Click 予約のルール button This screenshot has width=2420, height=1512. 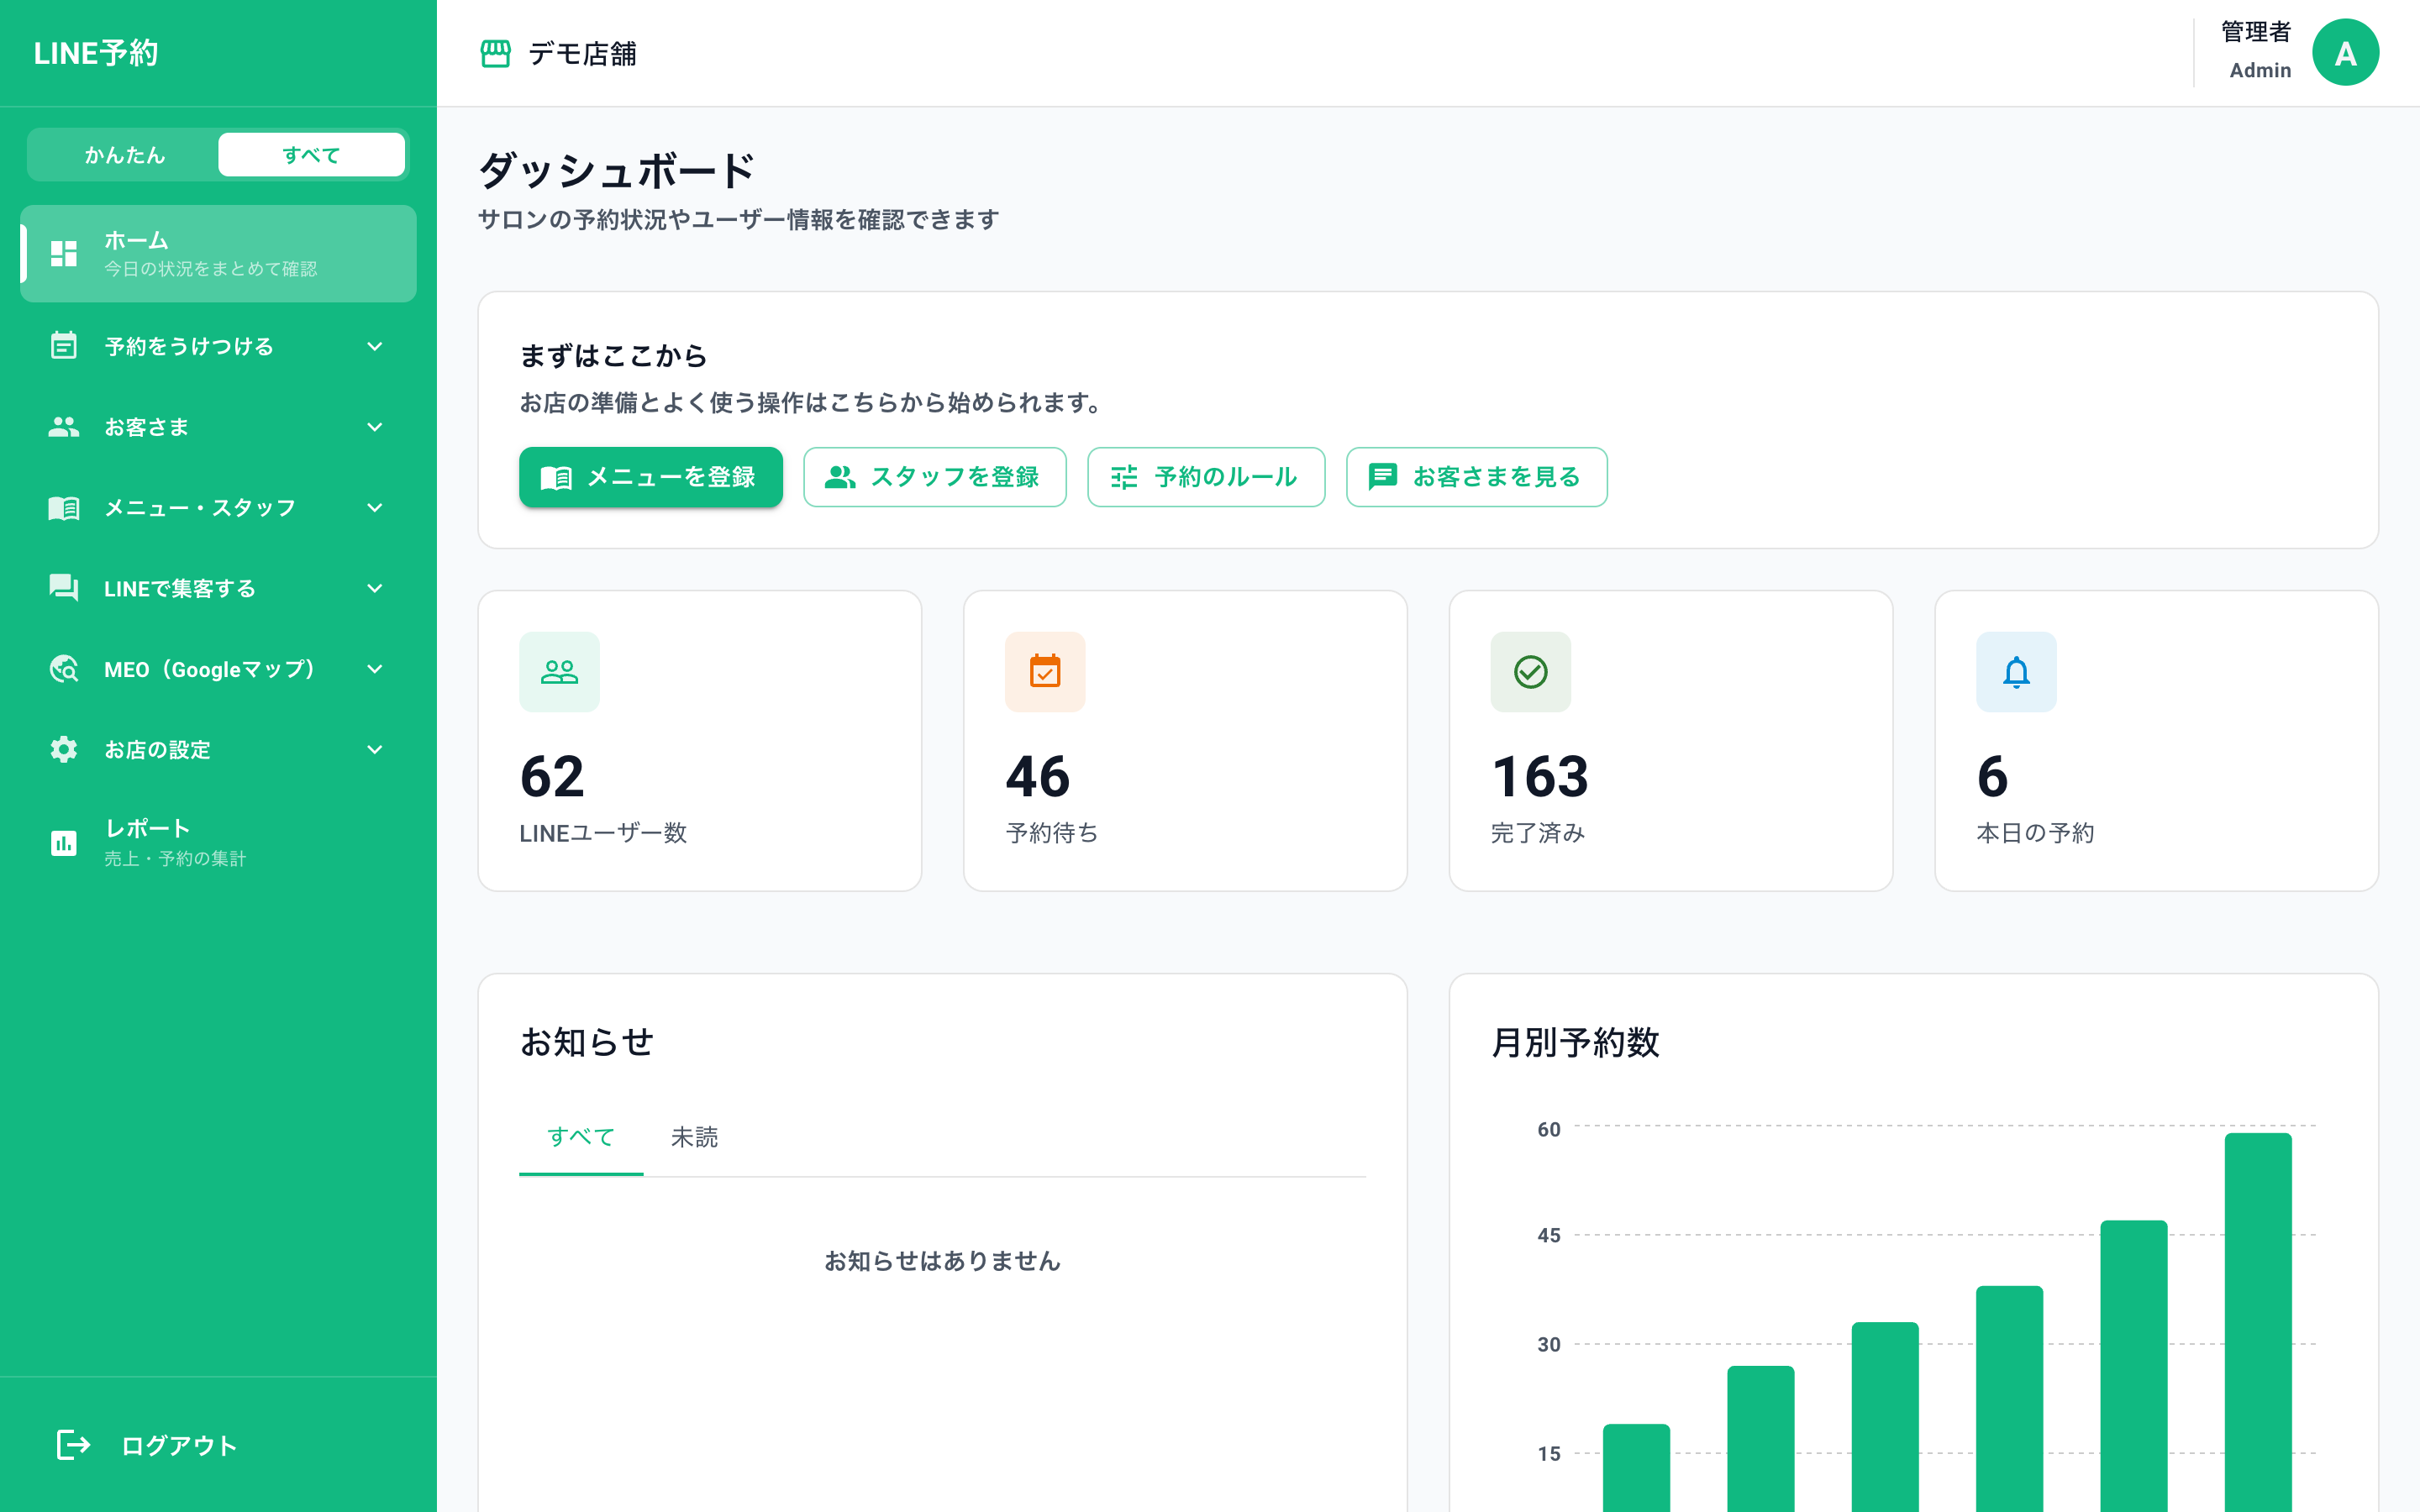pyautogui.click(x=1206, y=477)
